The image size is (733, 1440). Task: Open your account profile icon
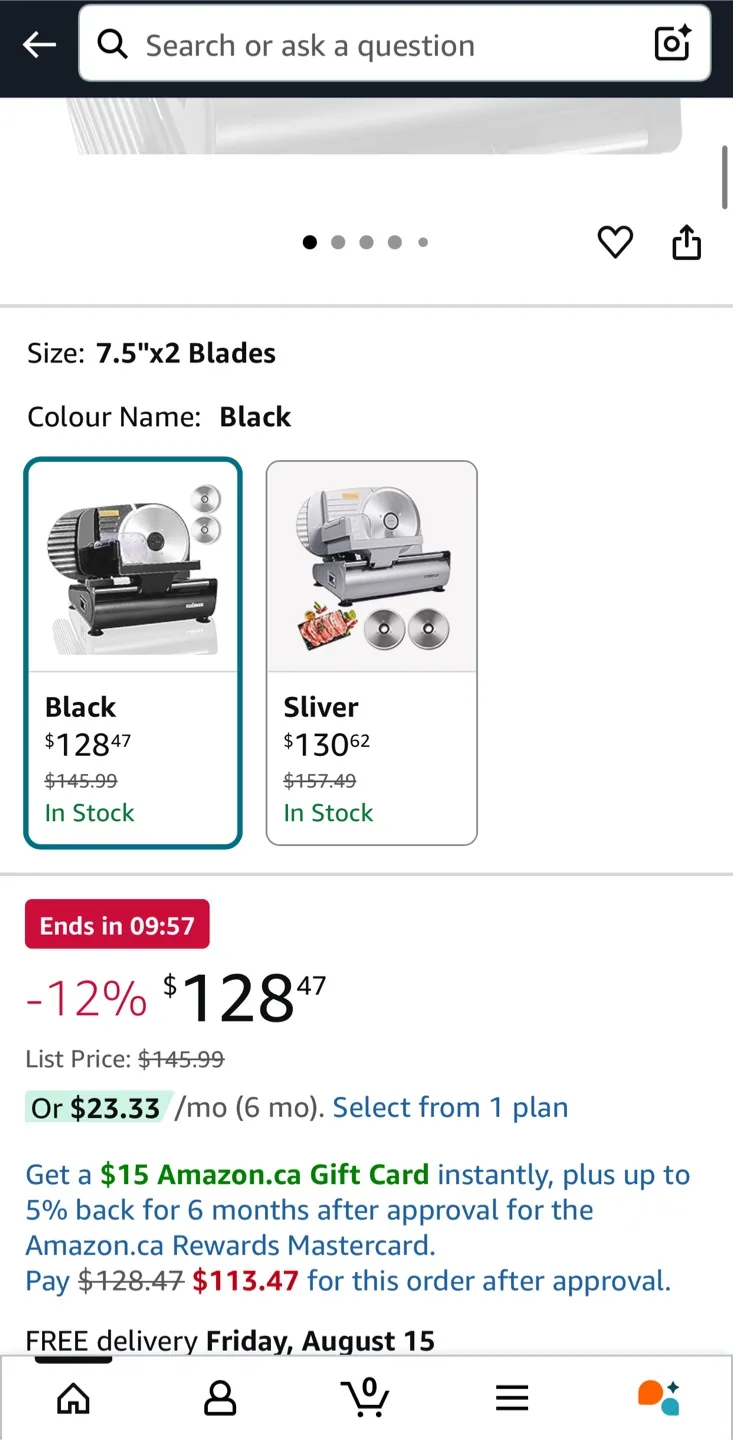[x=219, y=1398]
